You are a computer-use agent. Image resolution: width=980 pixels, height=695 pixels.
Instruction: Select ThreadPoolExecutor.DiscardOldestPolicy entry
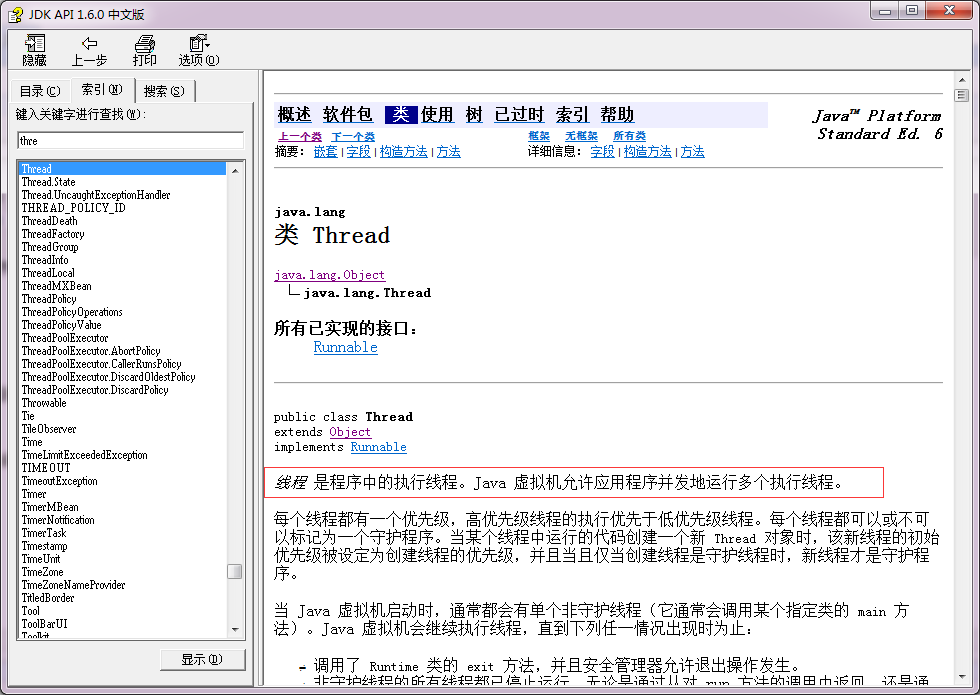coord(108,377)
